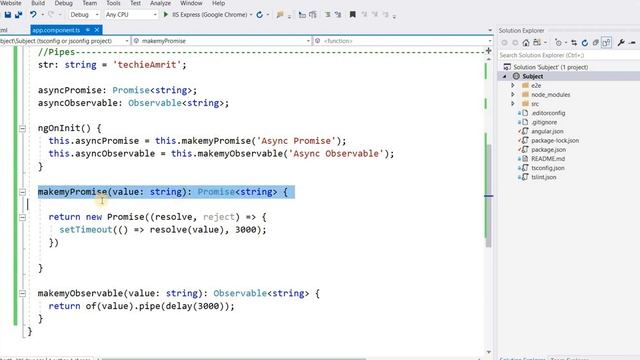
Task: Select the package.json file
Action: coord(548,150)
